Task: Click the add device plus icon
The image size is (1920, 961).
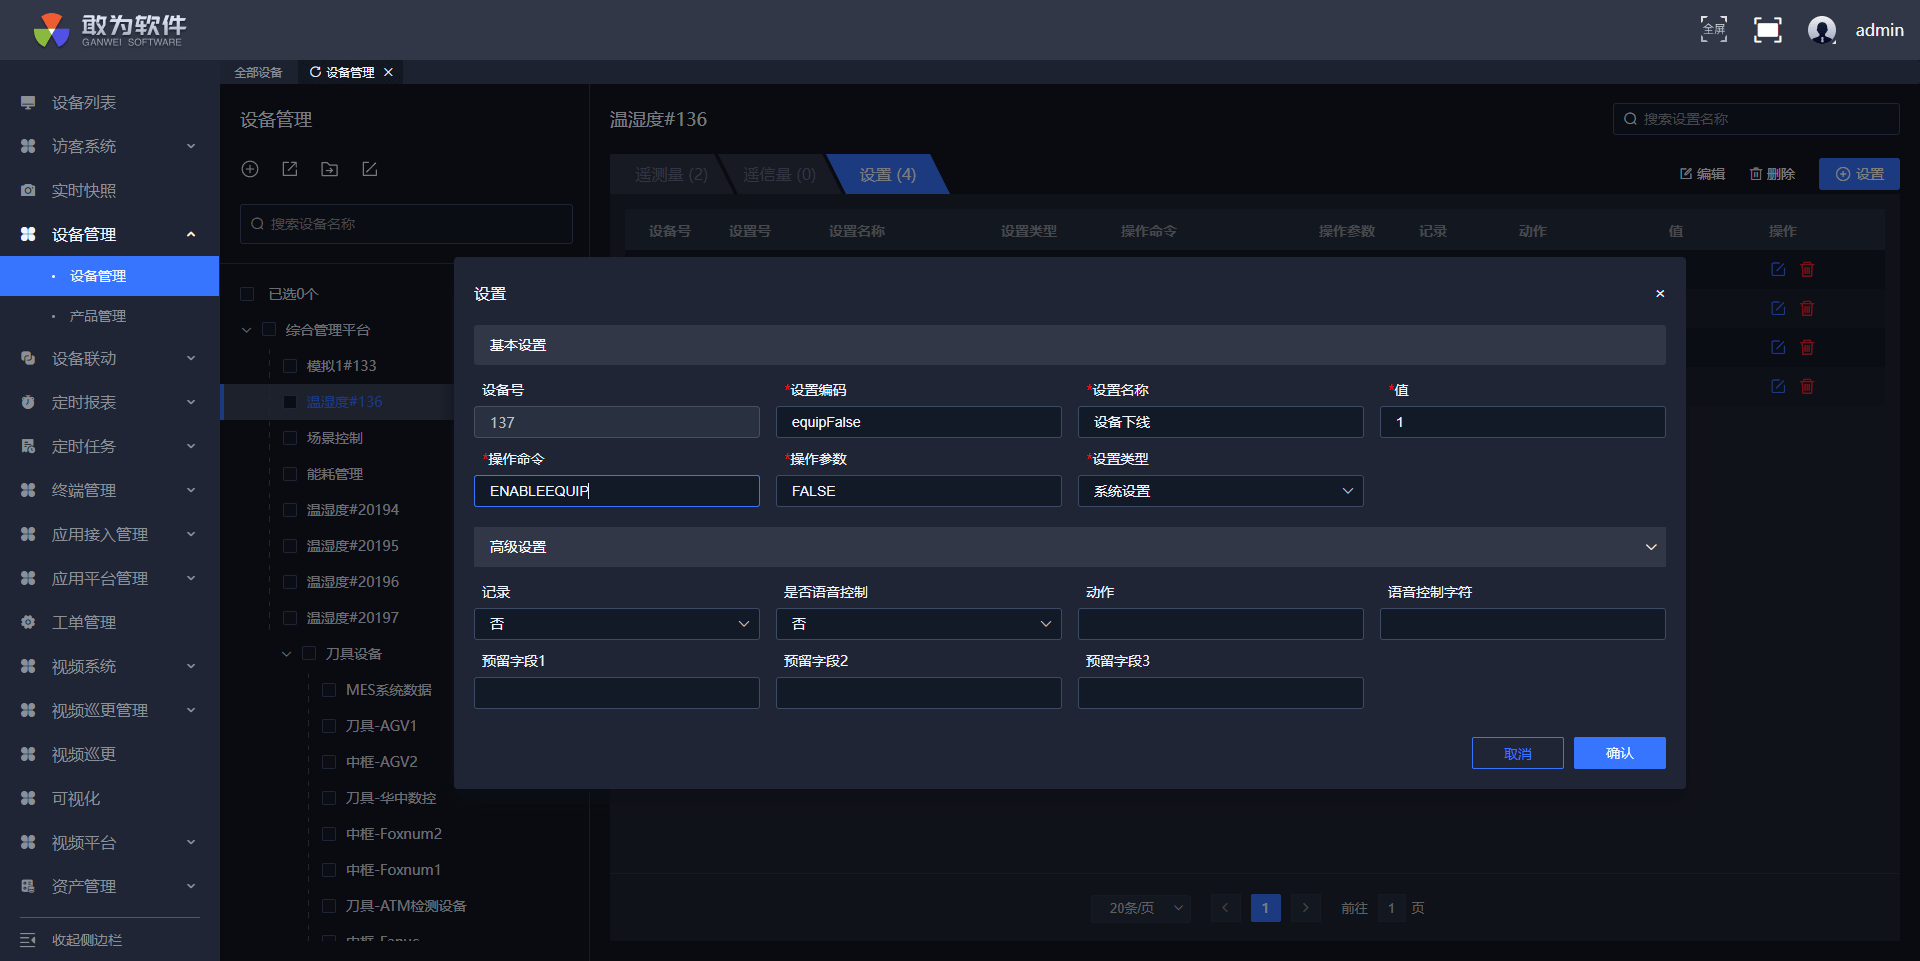Action: (250, 169)
